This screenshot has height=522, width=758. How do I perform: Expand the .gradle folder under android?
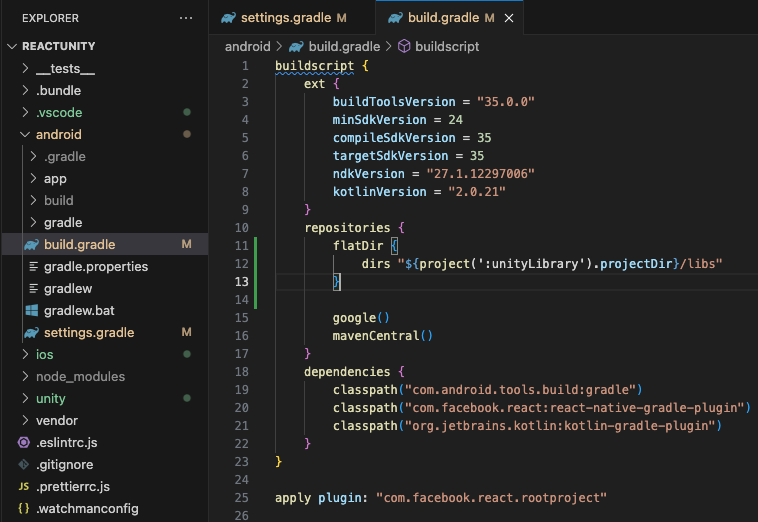pyautogui.click(x=33, y=156)
